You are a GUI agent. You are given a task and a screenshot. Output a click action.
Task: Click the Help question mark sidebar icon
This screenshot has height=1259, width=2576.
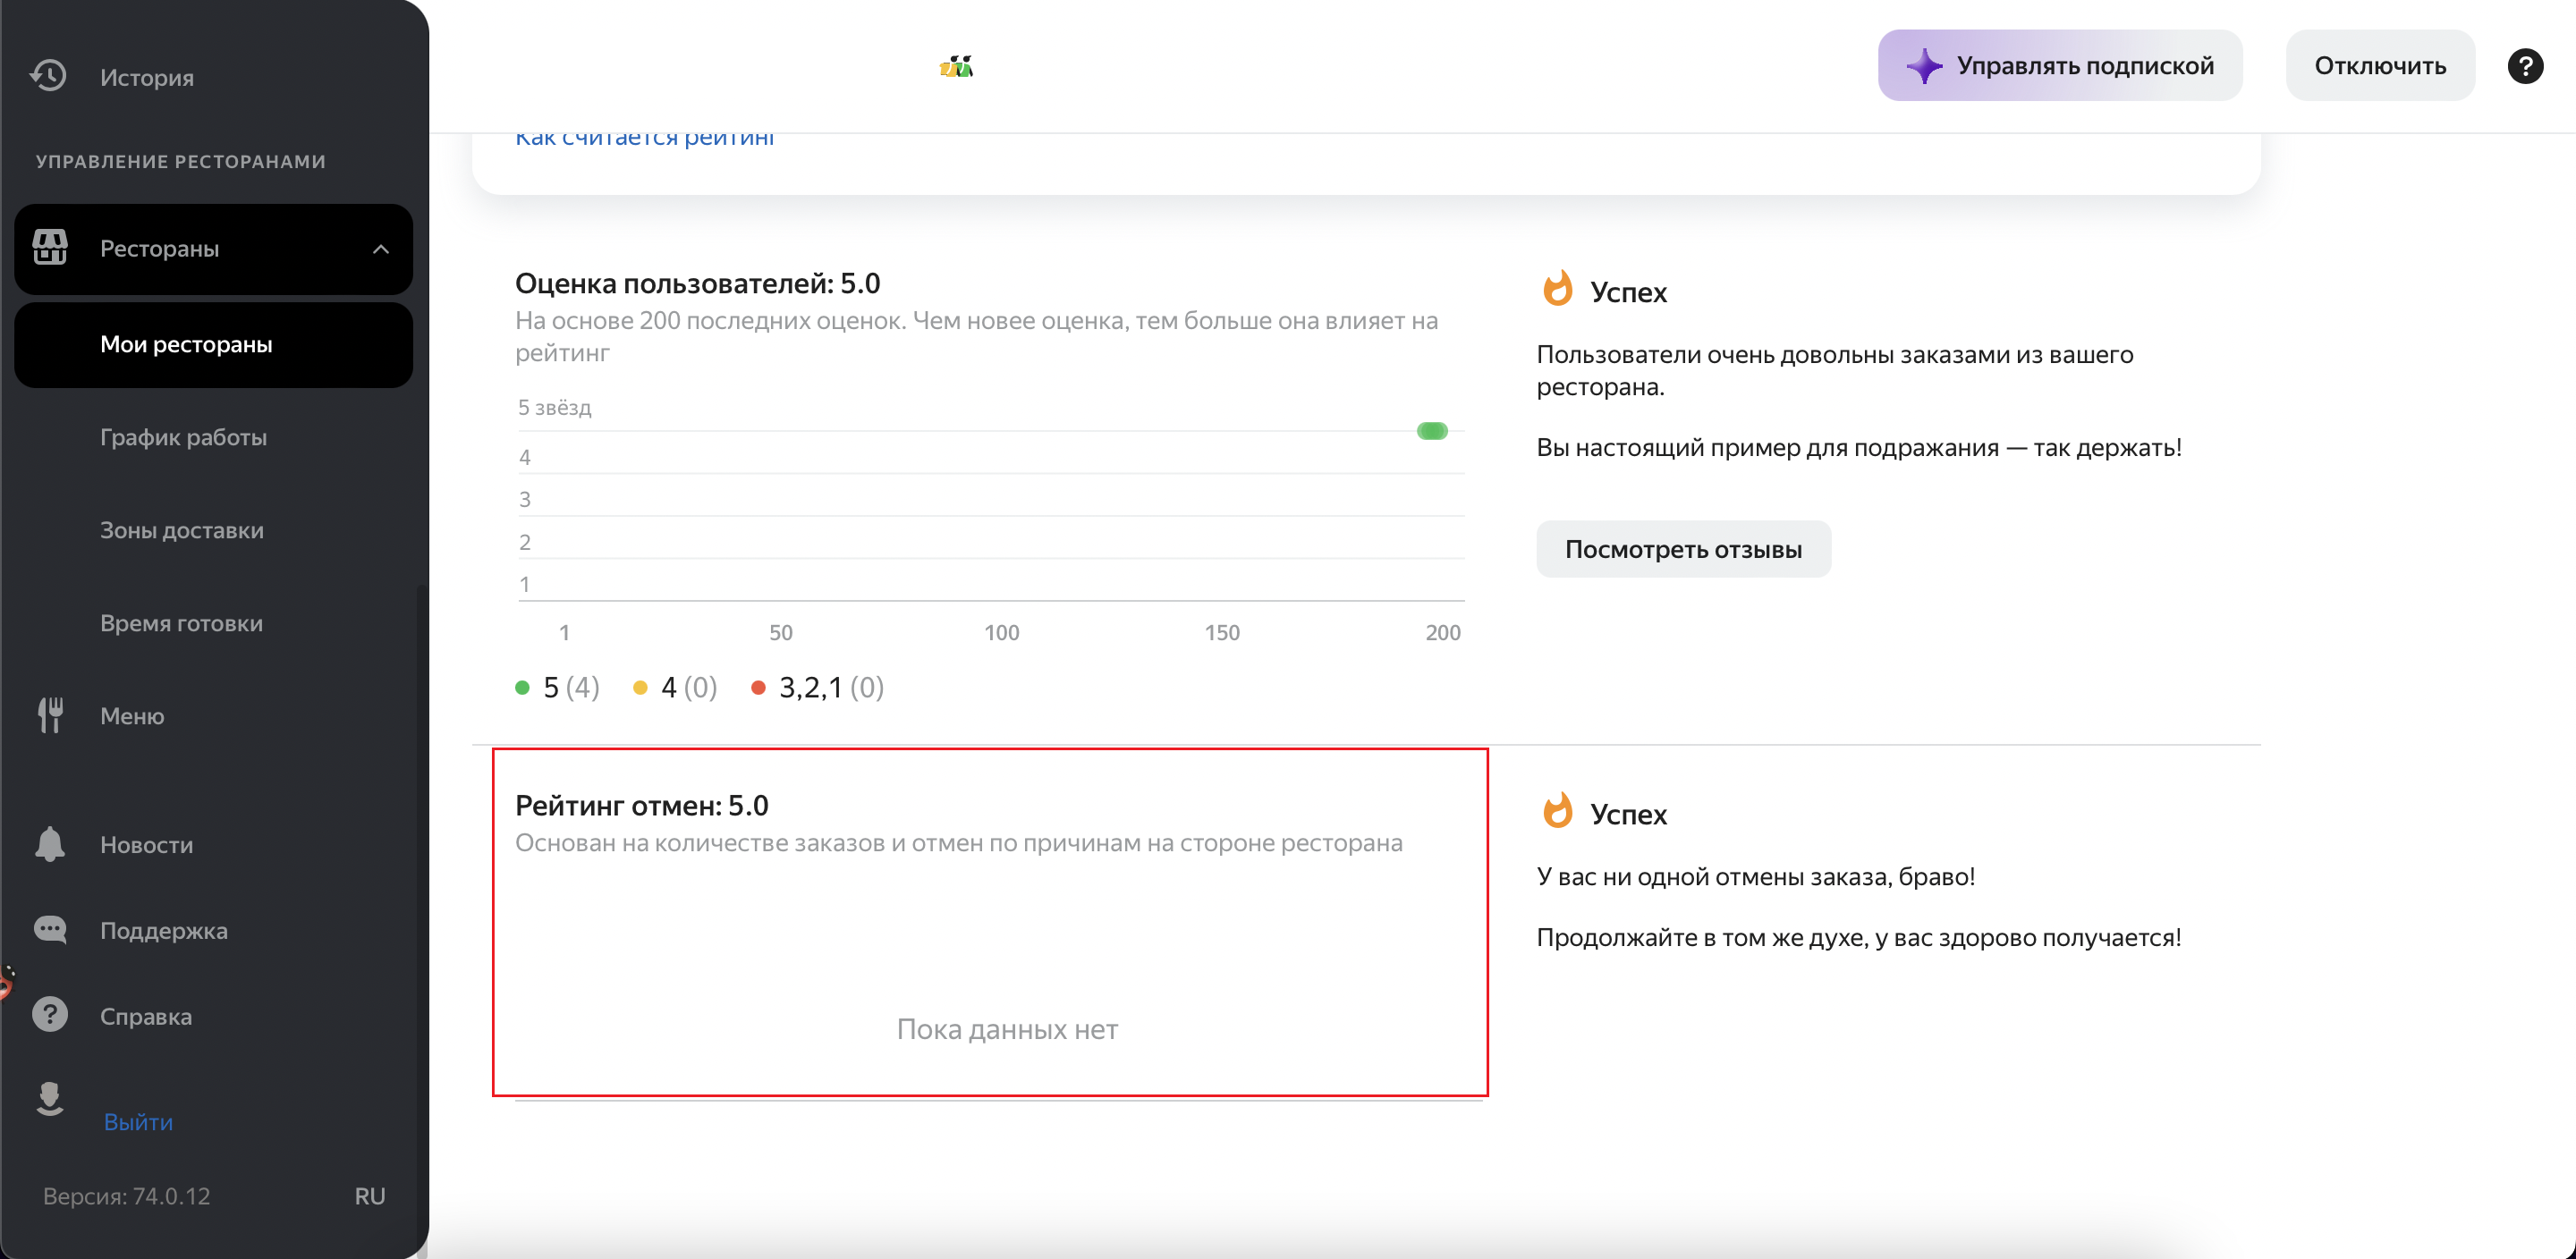pyautogui.click(x=50, y=1015)
